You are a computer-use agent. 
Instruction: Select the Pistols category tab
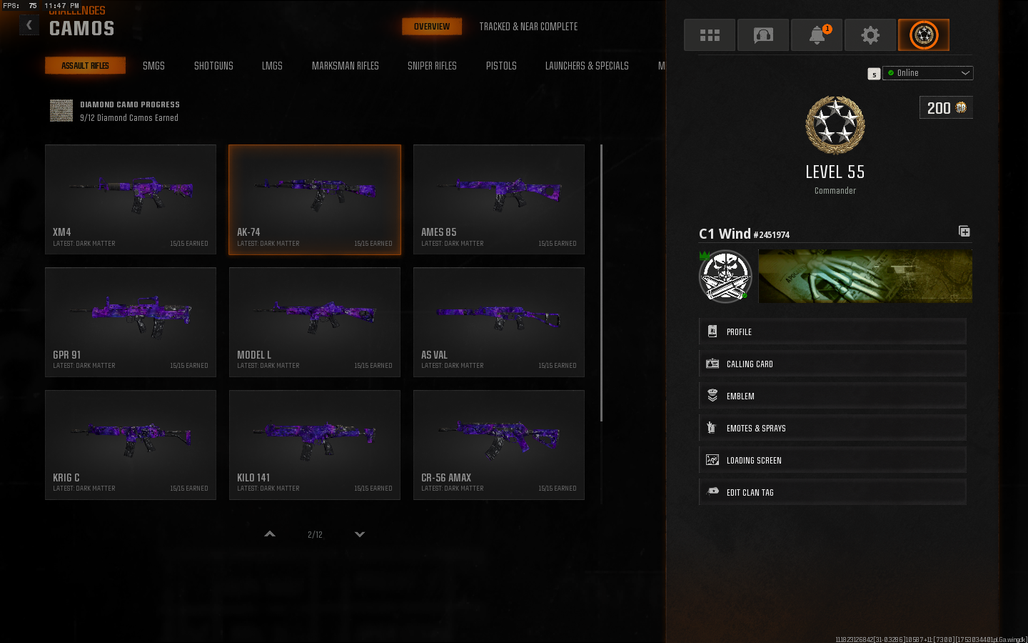click(x=502, y=66)
